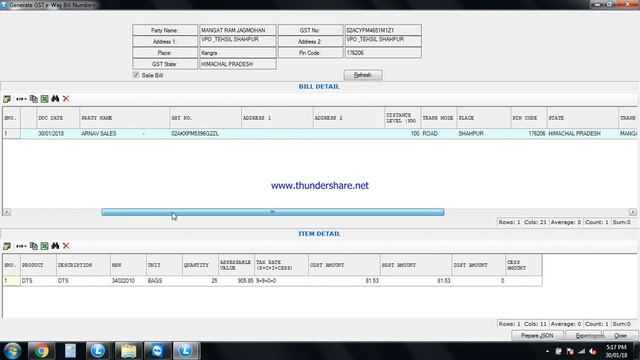Click the Place field containing Kangra
The width and height of the screenshot is (640, 360).
pos(238,53)
